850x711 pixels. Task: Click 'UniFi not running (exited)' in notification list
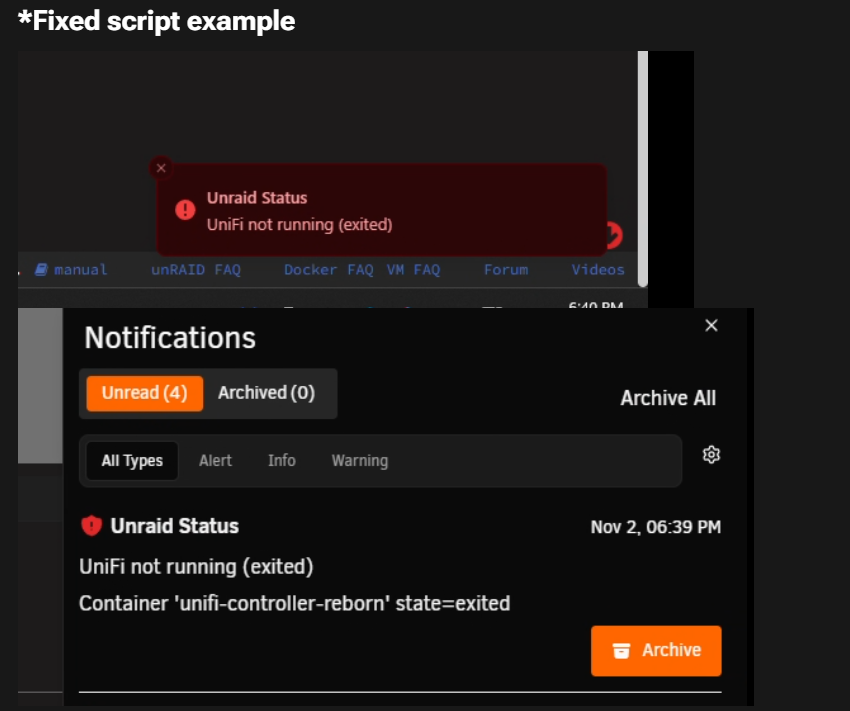coord(196,567)
